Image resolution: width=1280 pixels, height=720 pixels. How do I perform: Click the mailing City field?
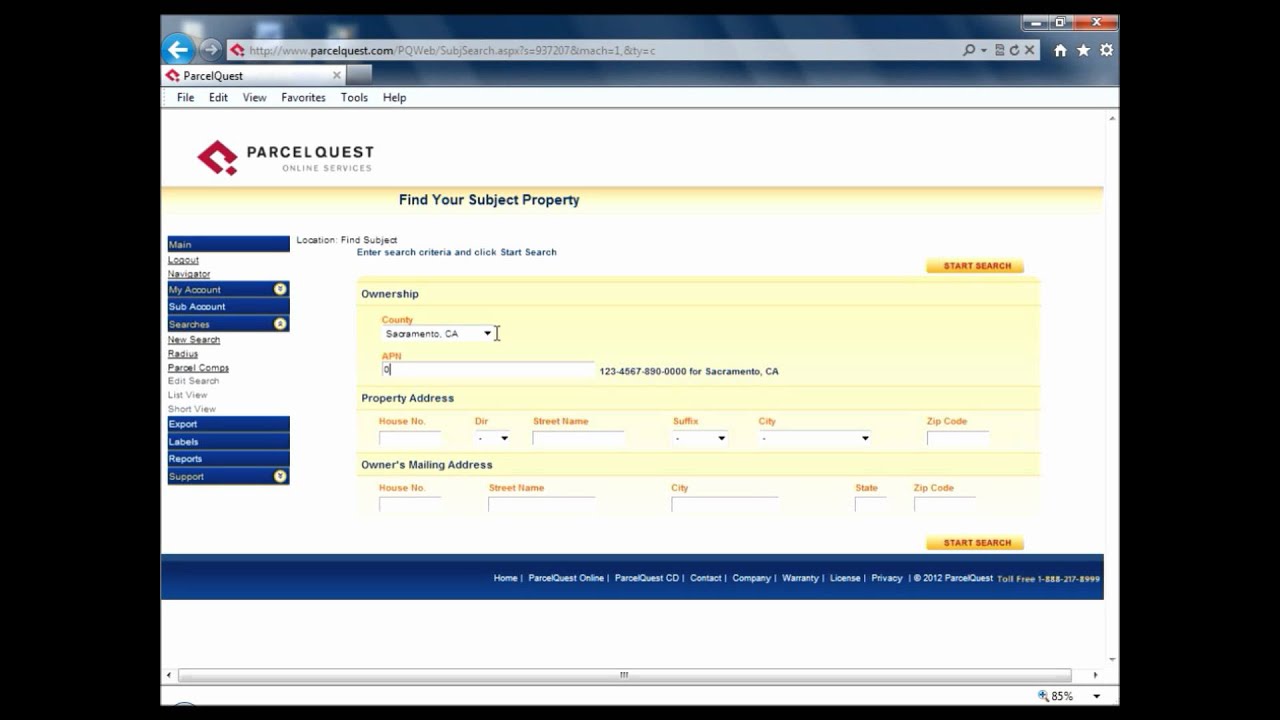pyautogui.click(x=725, y=505)
